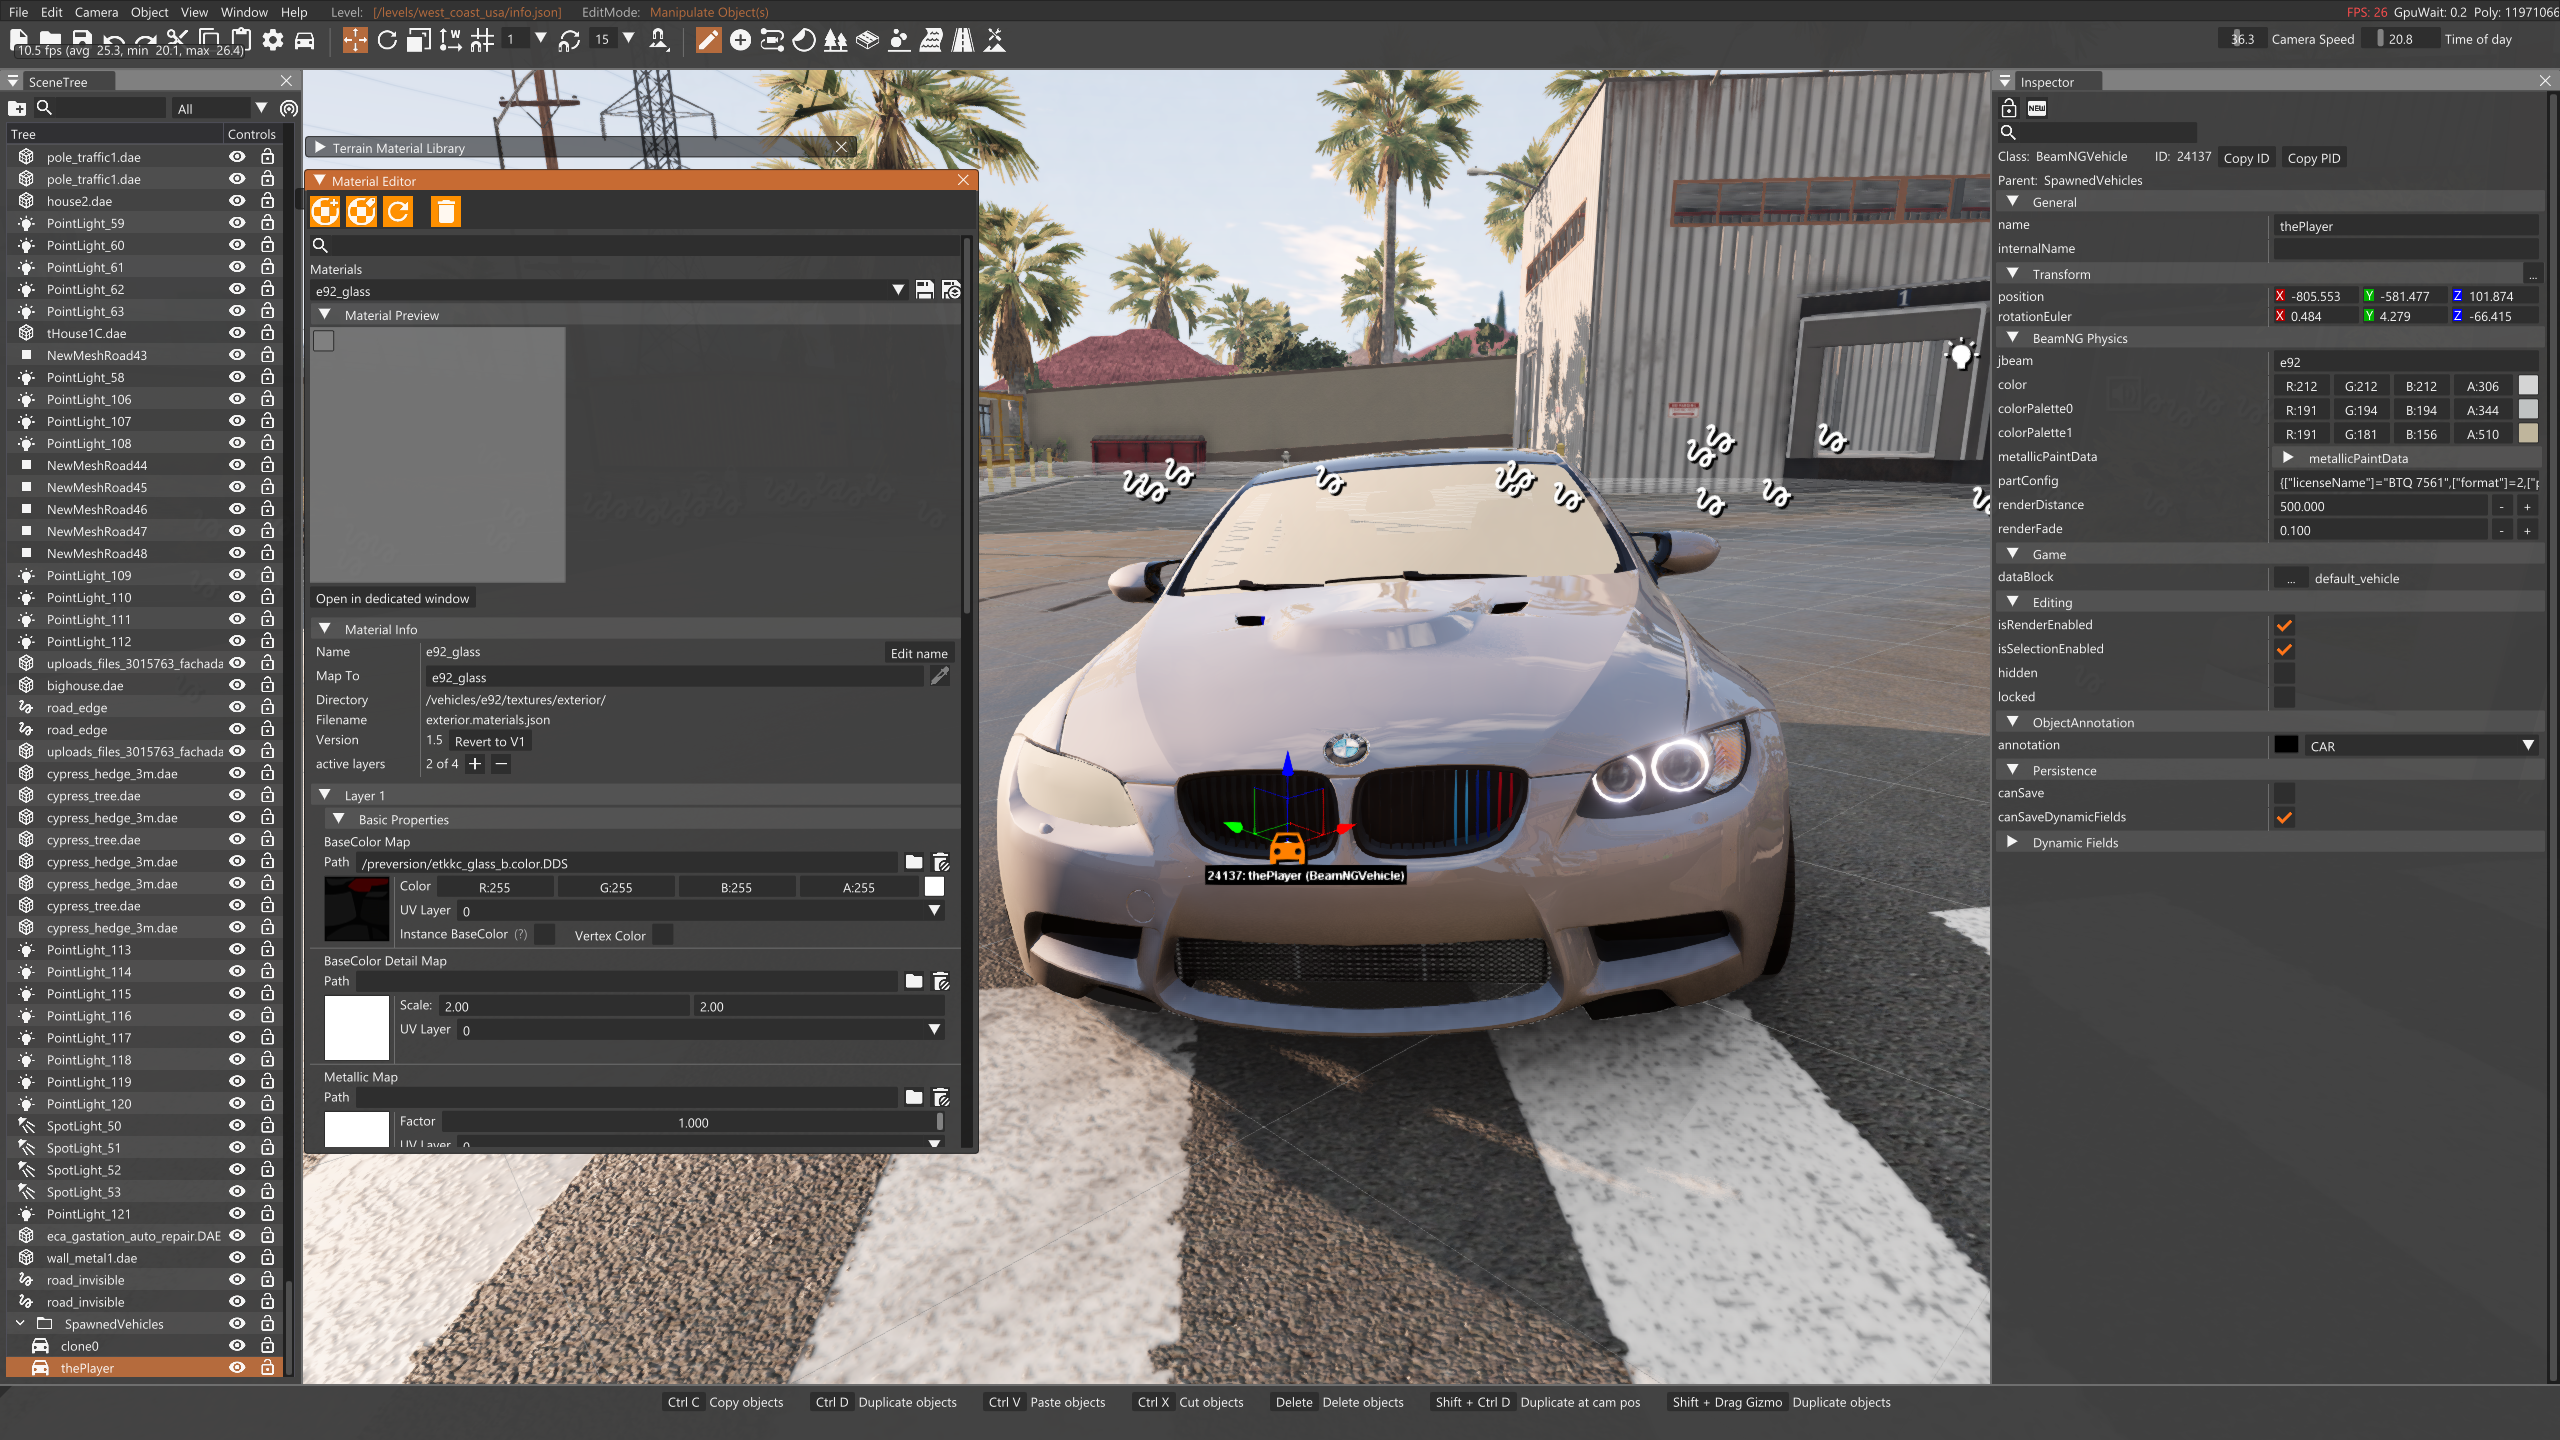
Task: Click Copy PID button
Action: [2314, 158]
